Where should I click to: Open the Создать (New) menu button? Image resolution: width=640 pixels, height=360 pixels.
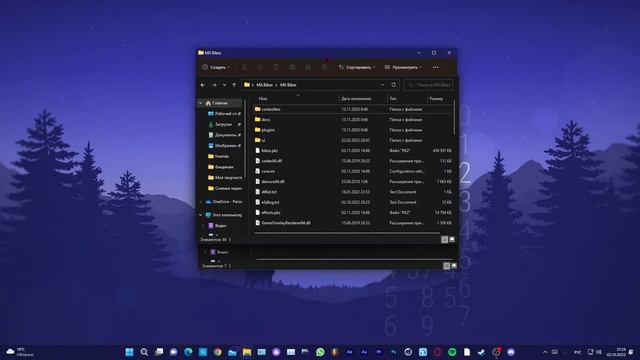coord(216,67)
